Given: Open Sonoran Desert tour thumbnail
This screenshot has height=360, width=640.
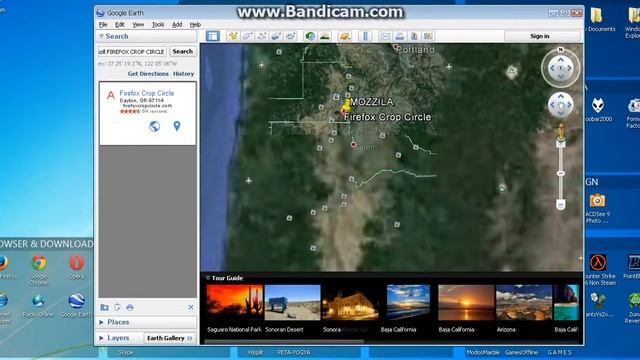Looking at the screenshot, I should tap(292, 302).
